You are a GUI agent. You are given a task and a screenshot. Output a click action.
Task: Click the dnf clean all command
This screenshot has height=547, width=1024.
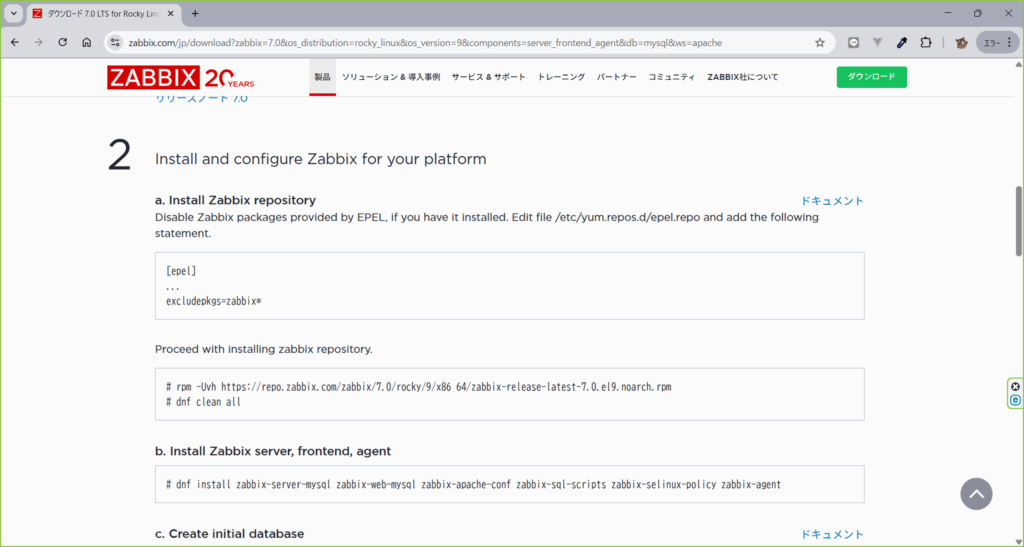click(x=204, y=402)
